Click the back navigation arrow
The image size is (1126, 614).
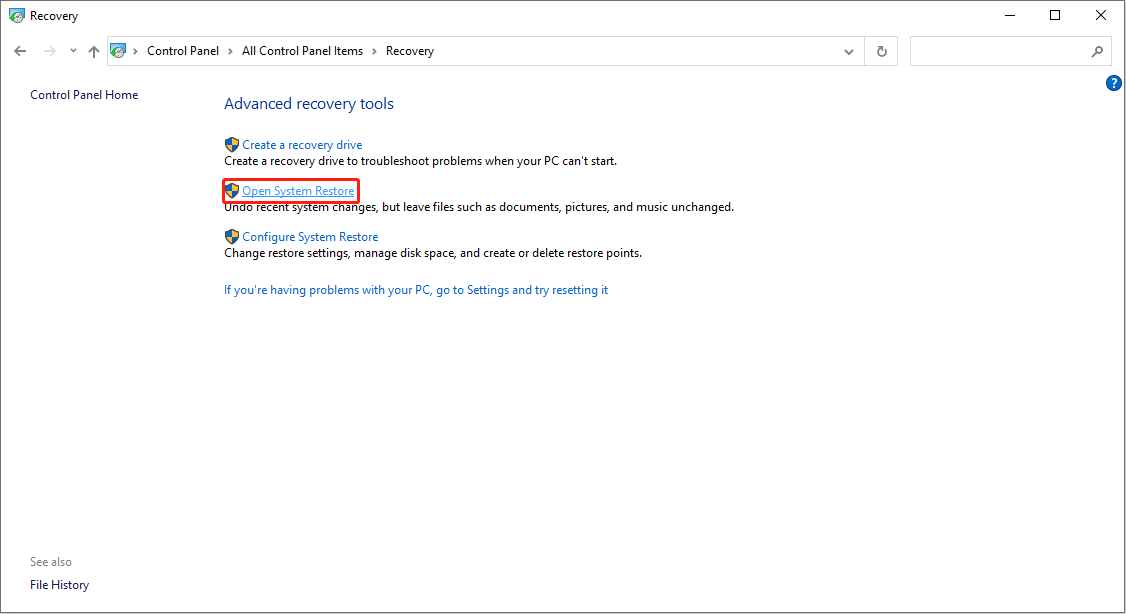tap(20, 50)
